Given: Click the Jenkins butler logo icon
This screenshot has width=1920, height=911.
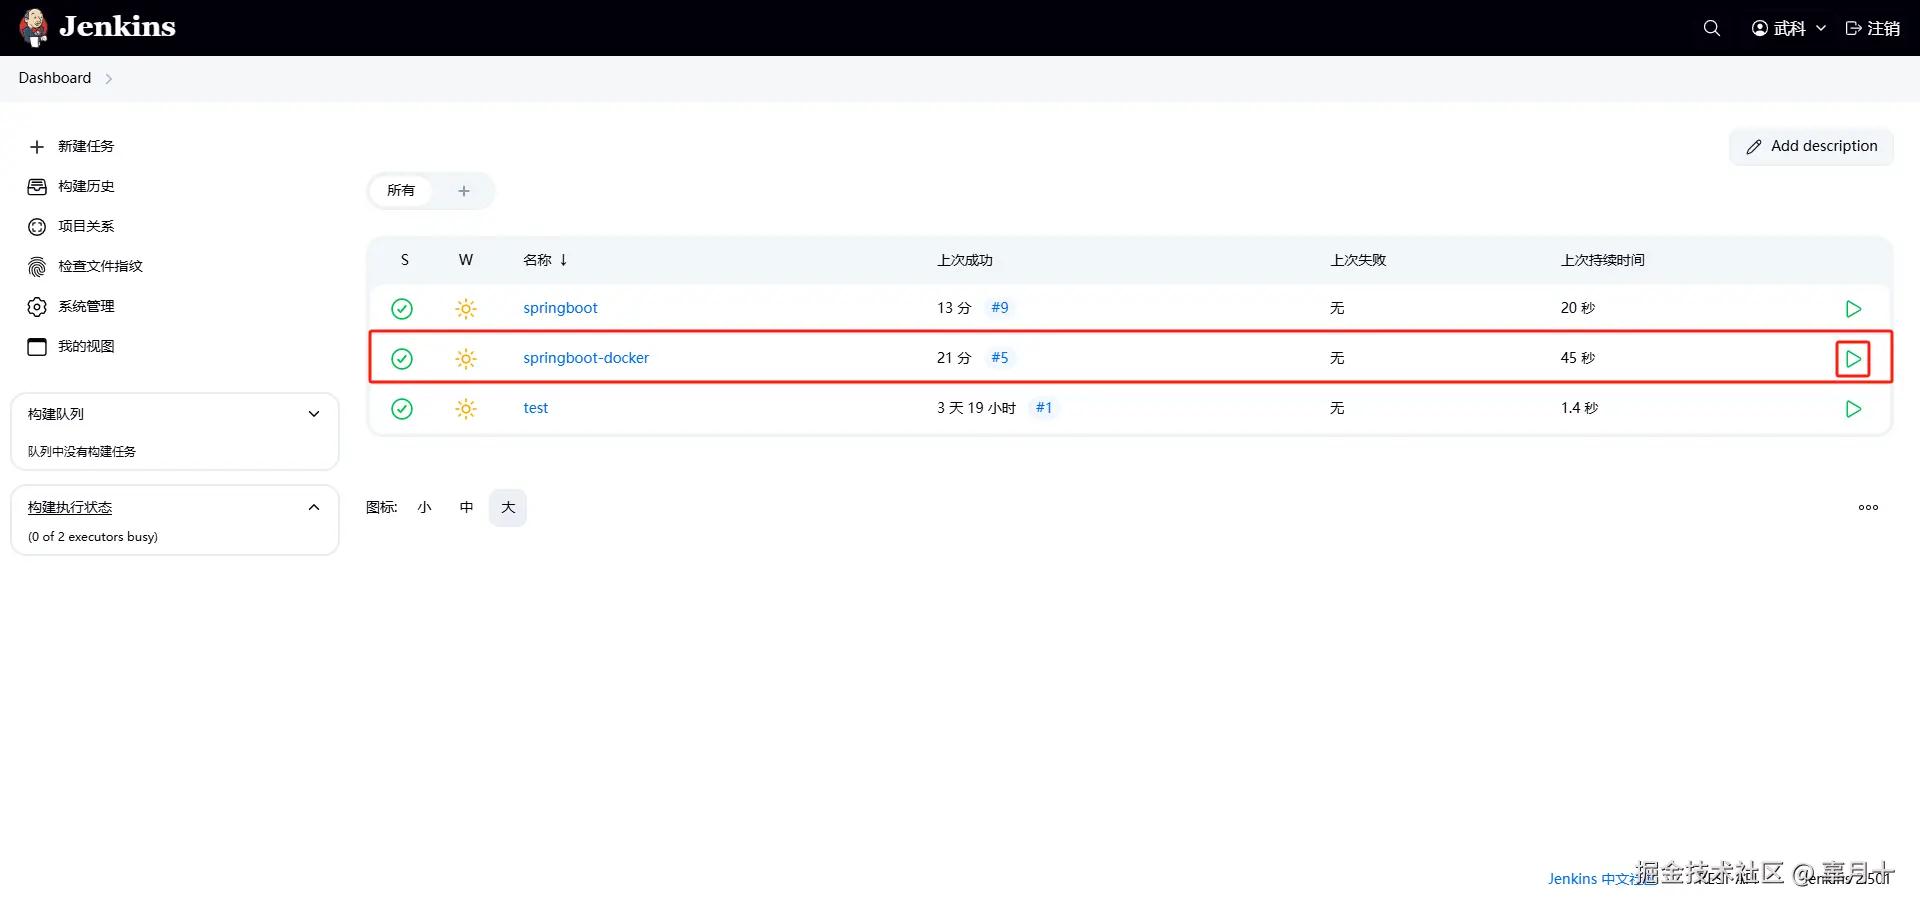Looking at the screenshot, I should (x=34, y=28).
